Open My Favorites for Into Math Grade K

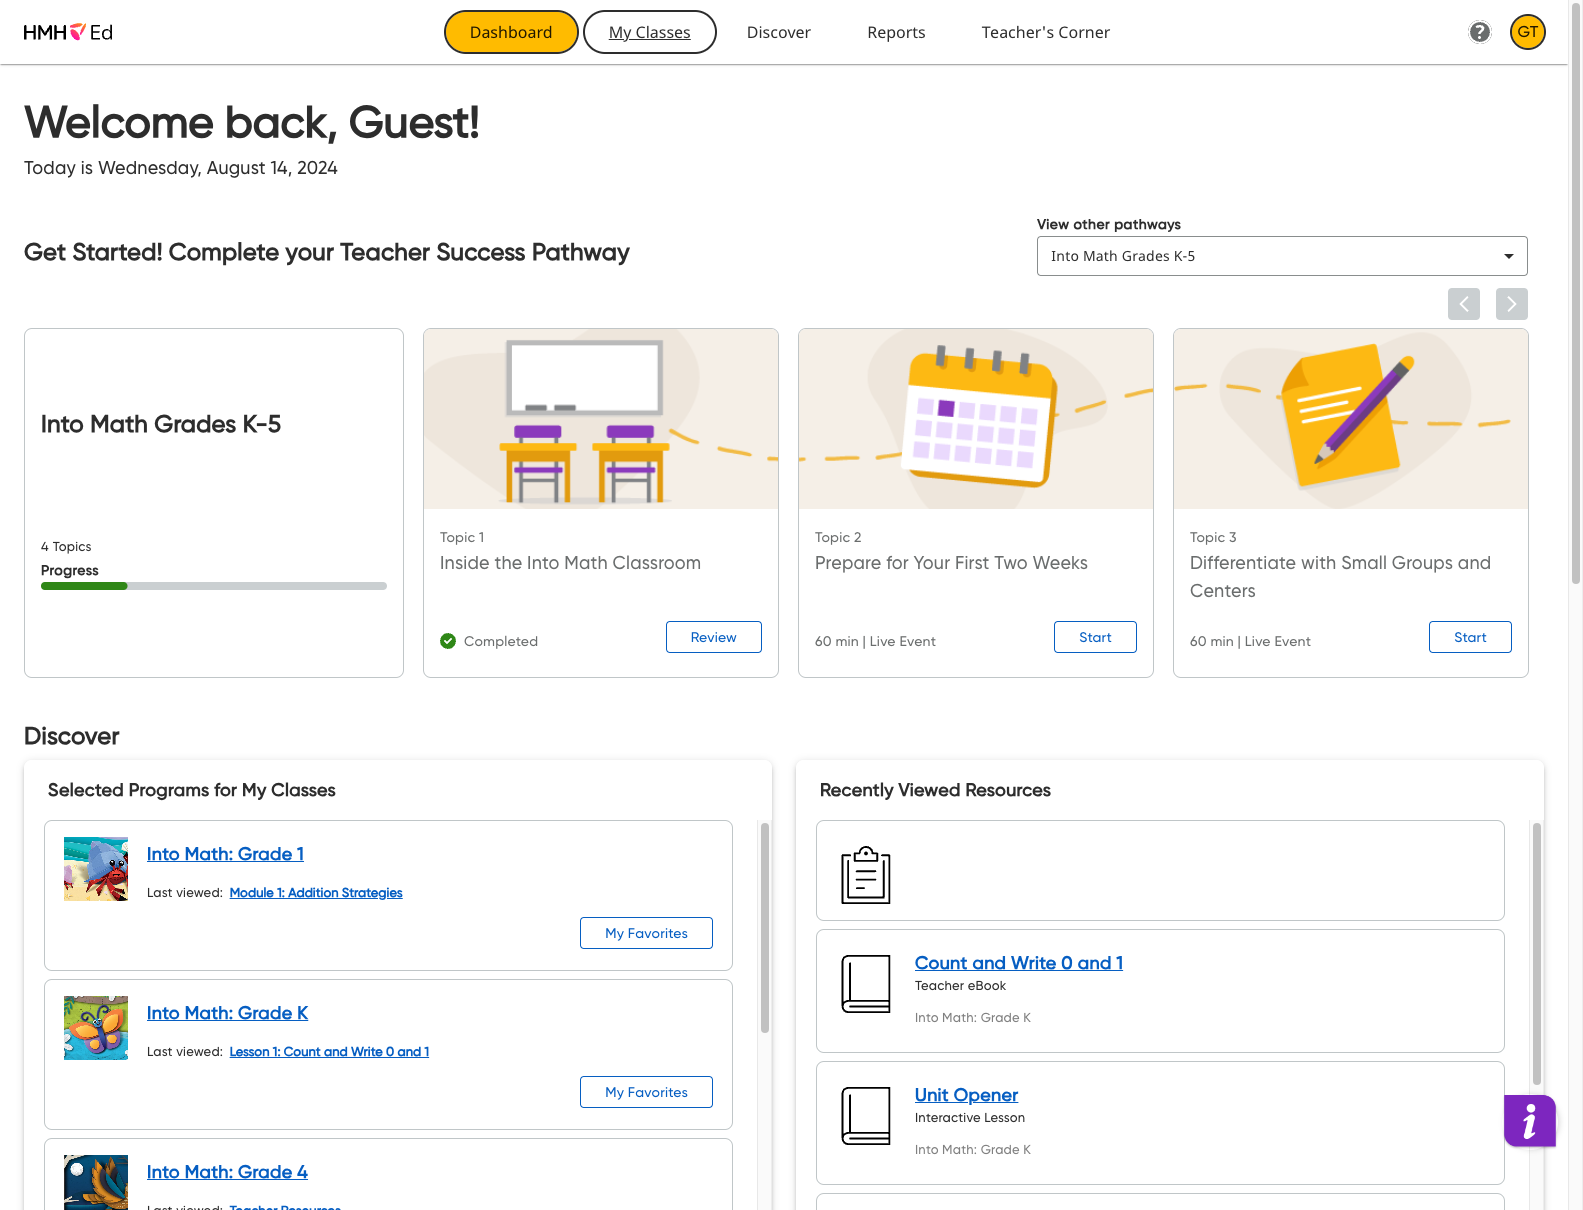click(646, 1092)
